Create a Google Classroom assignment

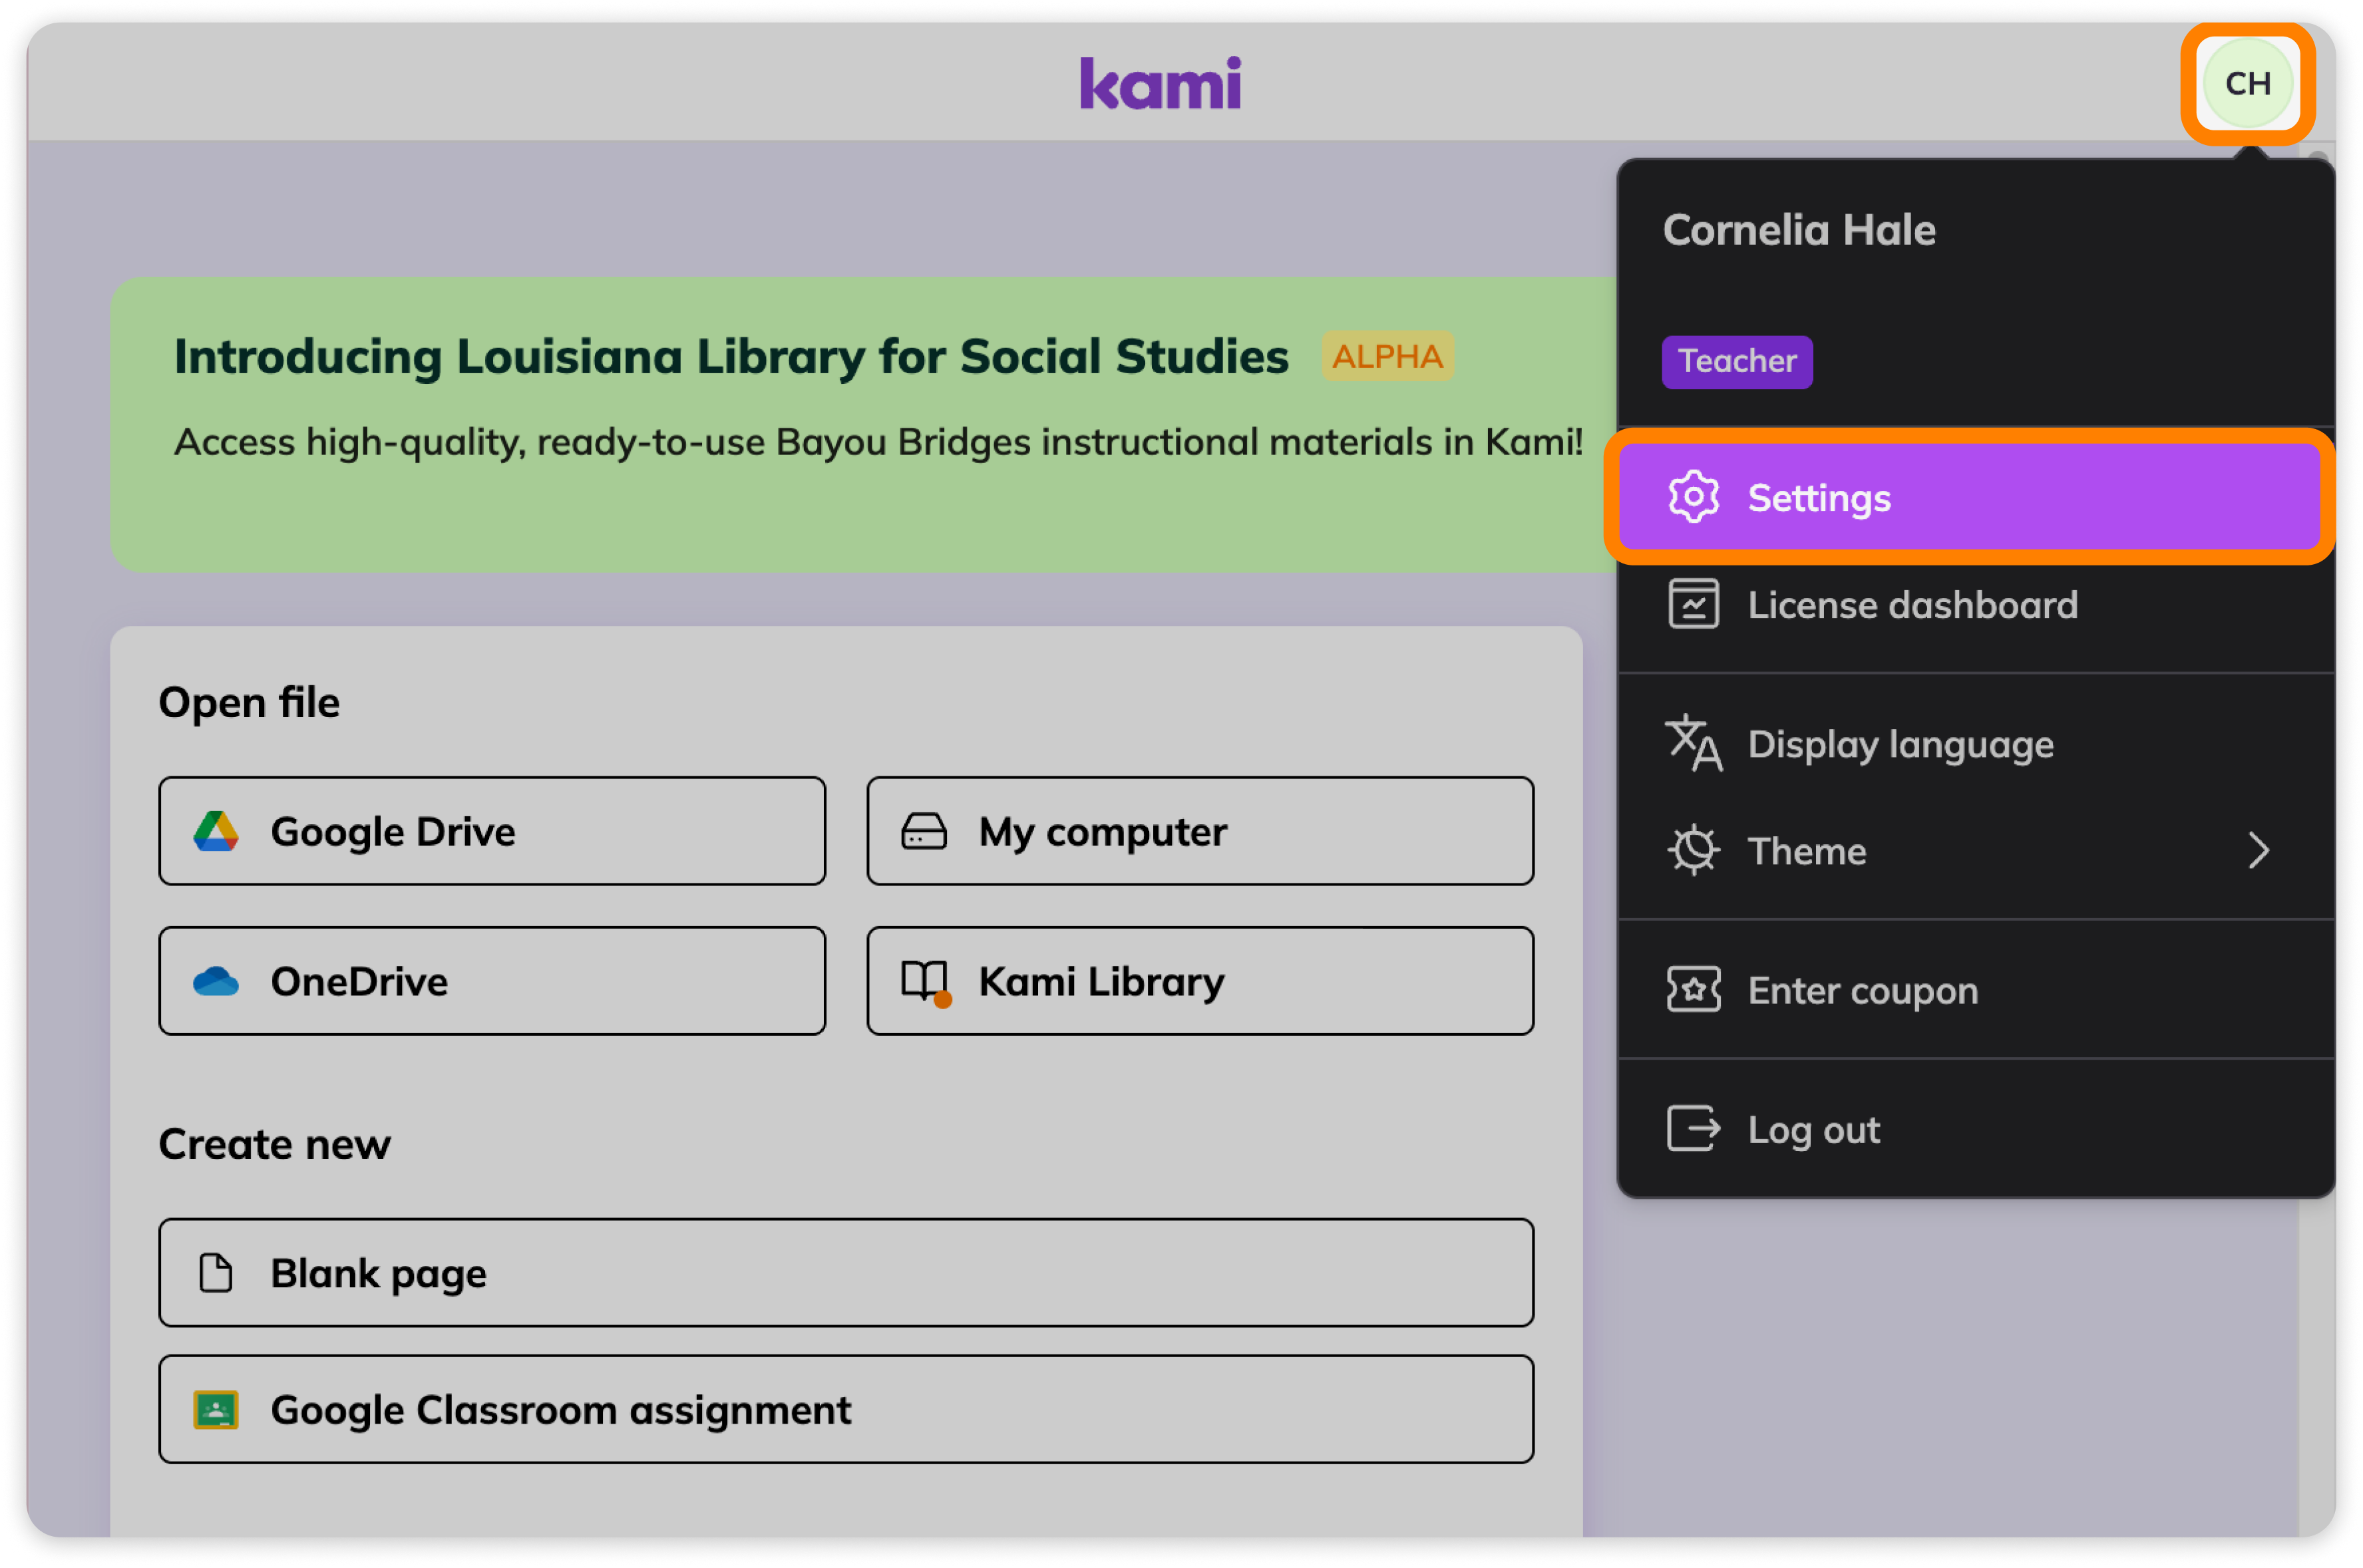coord(846,1410)
